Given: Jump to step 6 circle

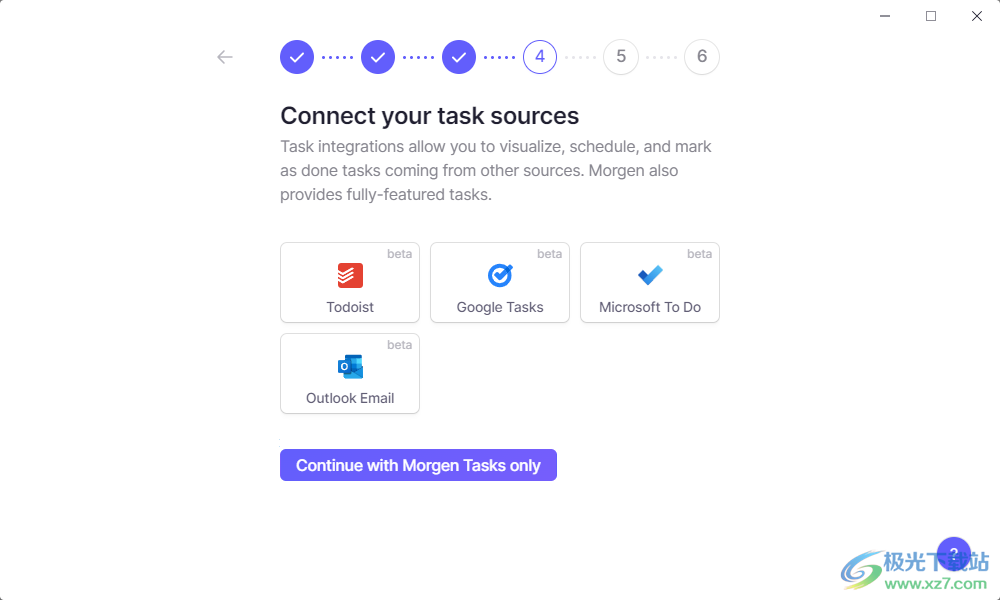Looking at the screenshot, I should [x=702, y=57].
